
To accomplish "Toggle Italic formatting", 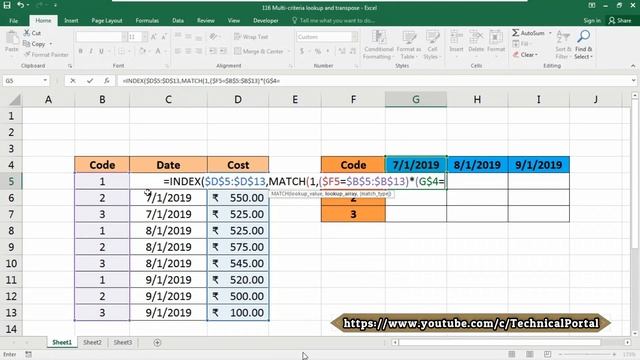I will pos(91,51).
